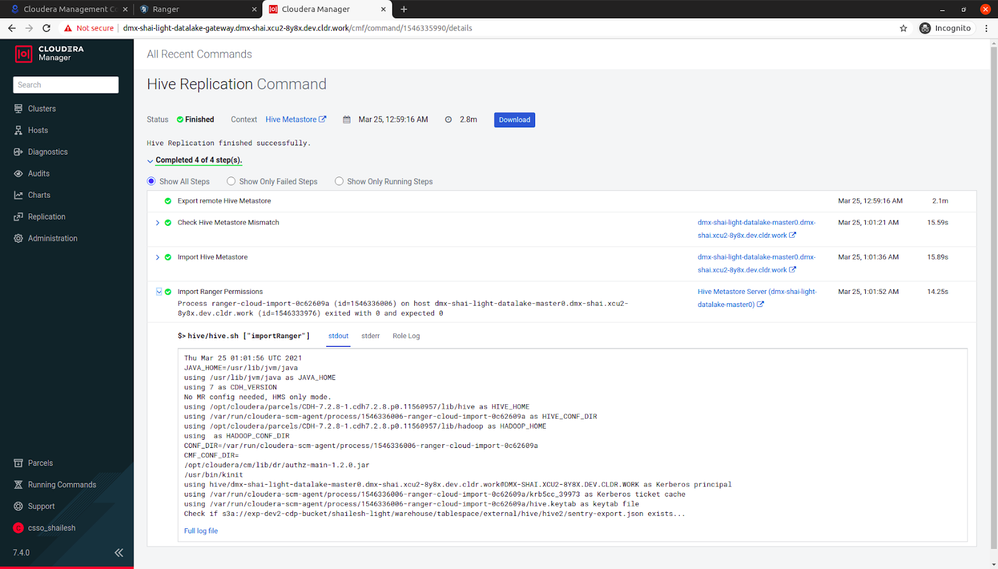Expand the Import Hive Metastore step
The image size is (998, 569).
[157, 257]
